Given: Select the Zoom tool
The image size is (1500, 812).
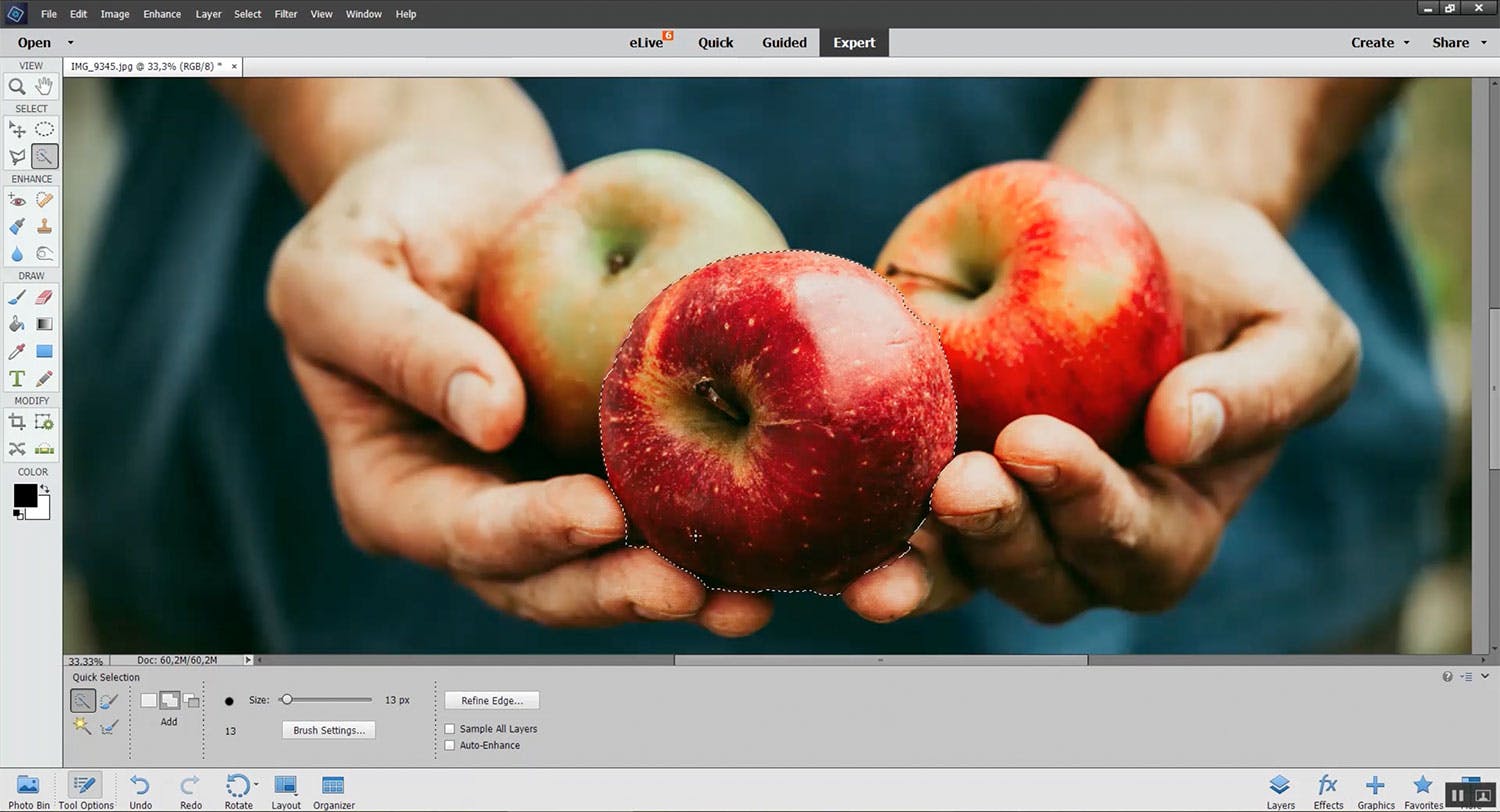Looking at the screenshot, I should [x=17, y=87].
